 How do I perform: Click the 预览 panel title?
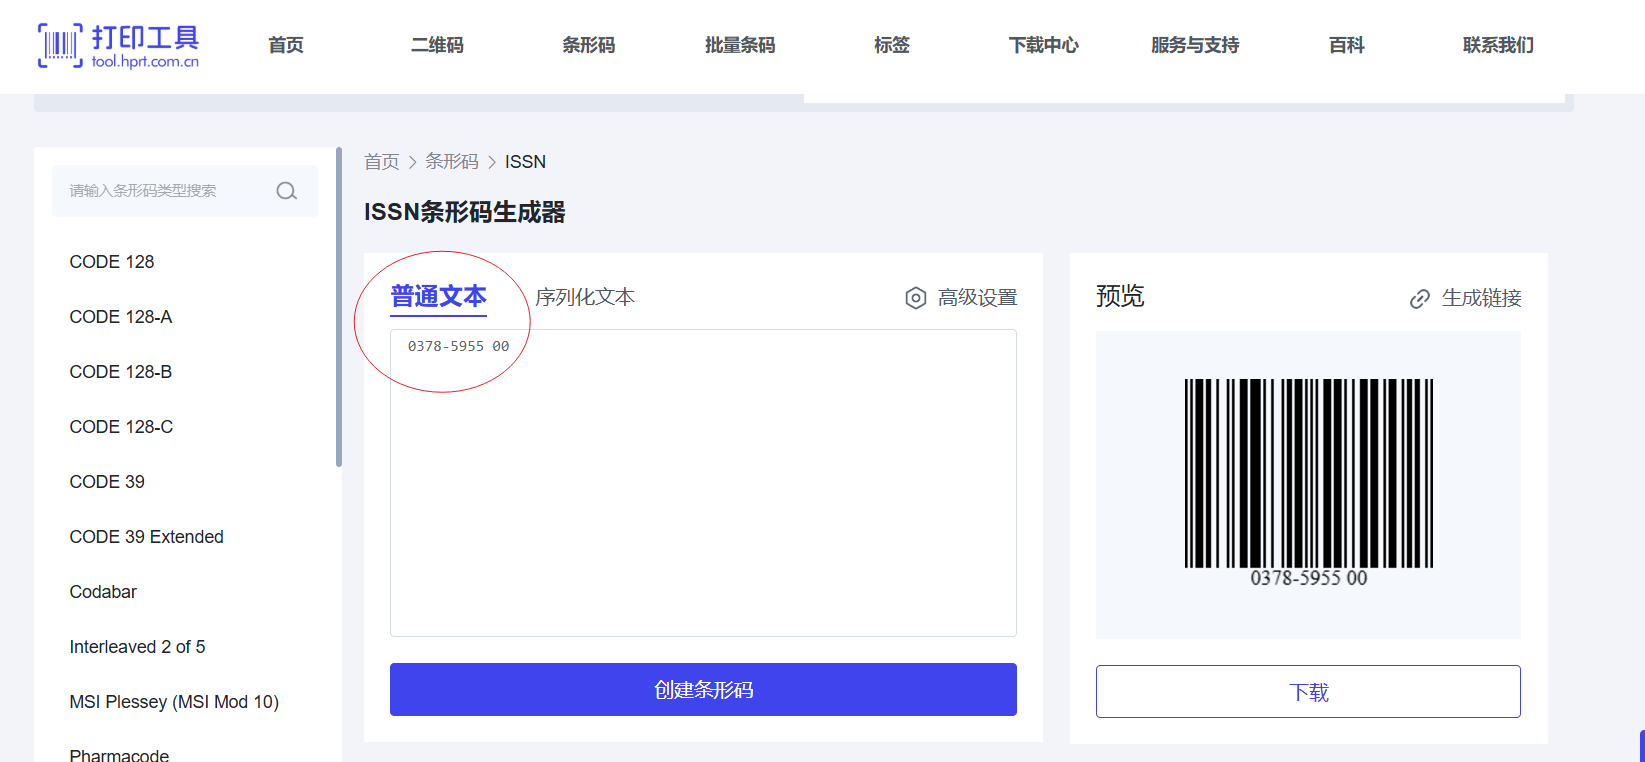(x=1120, y=296)
